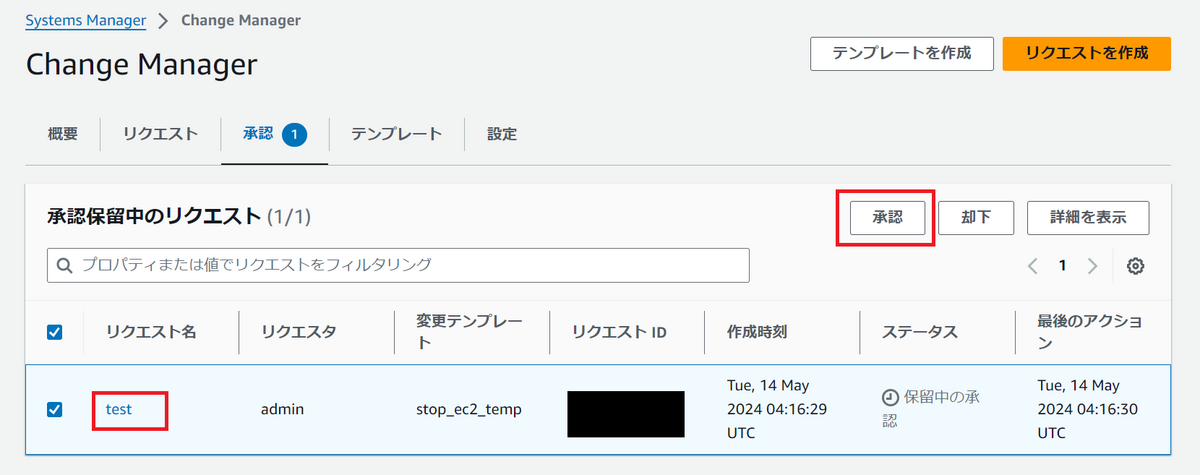This screenshot has width=1200, height=475.
Task: Click the orange リクエストを作成 button
Action: click(1086, 53)
